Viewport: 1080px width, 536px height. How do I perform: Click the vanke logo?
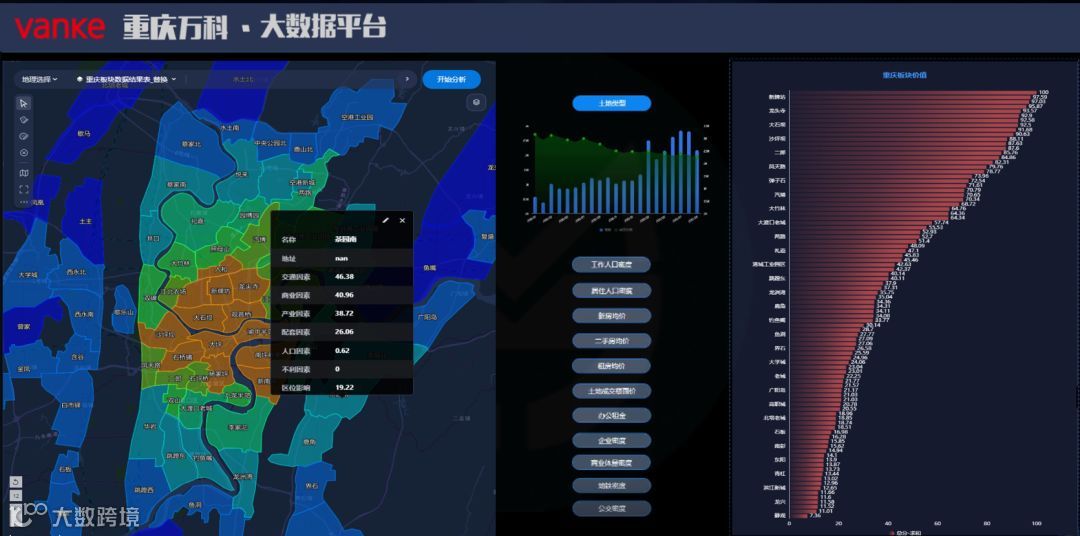pyautogui.click(x=59, y=27)
